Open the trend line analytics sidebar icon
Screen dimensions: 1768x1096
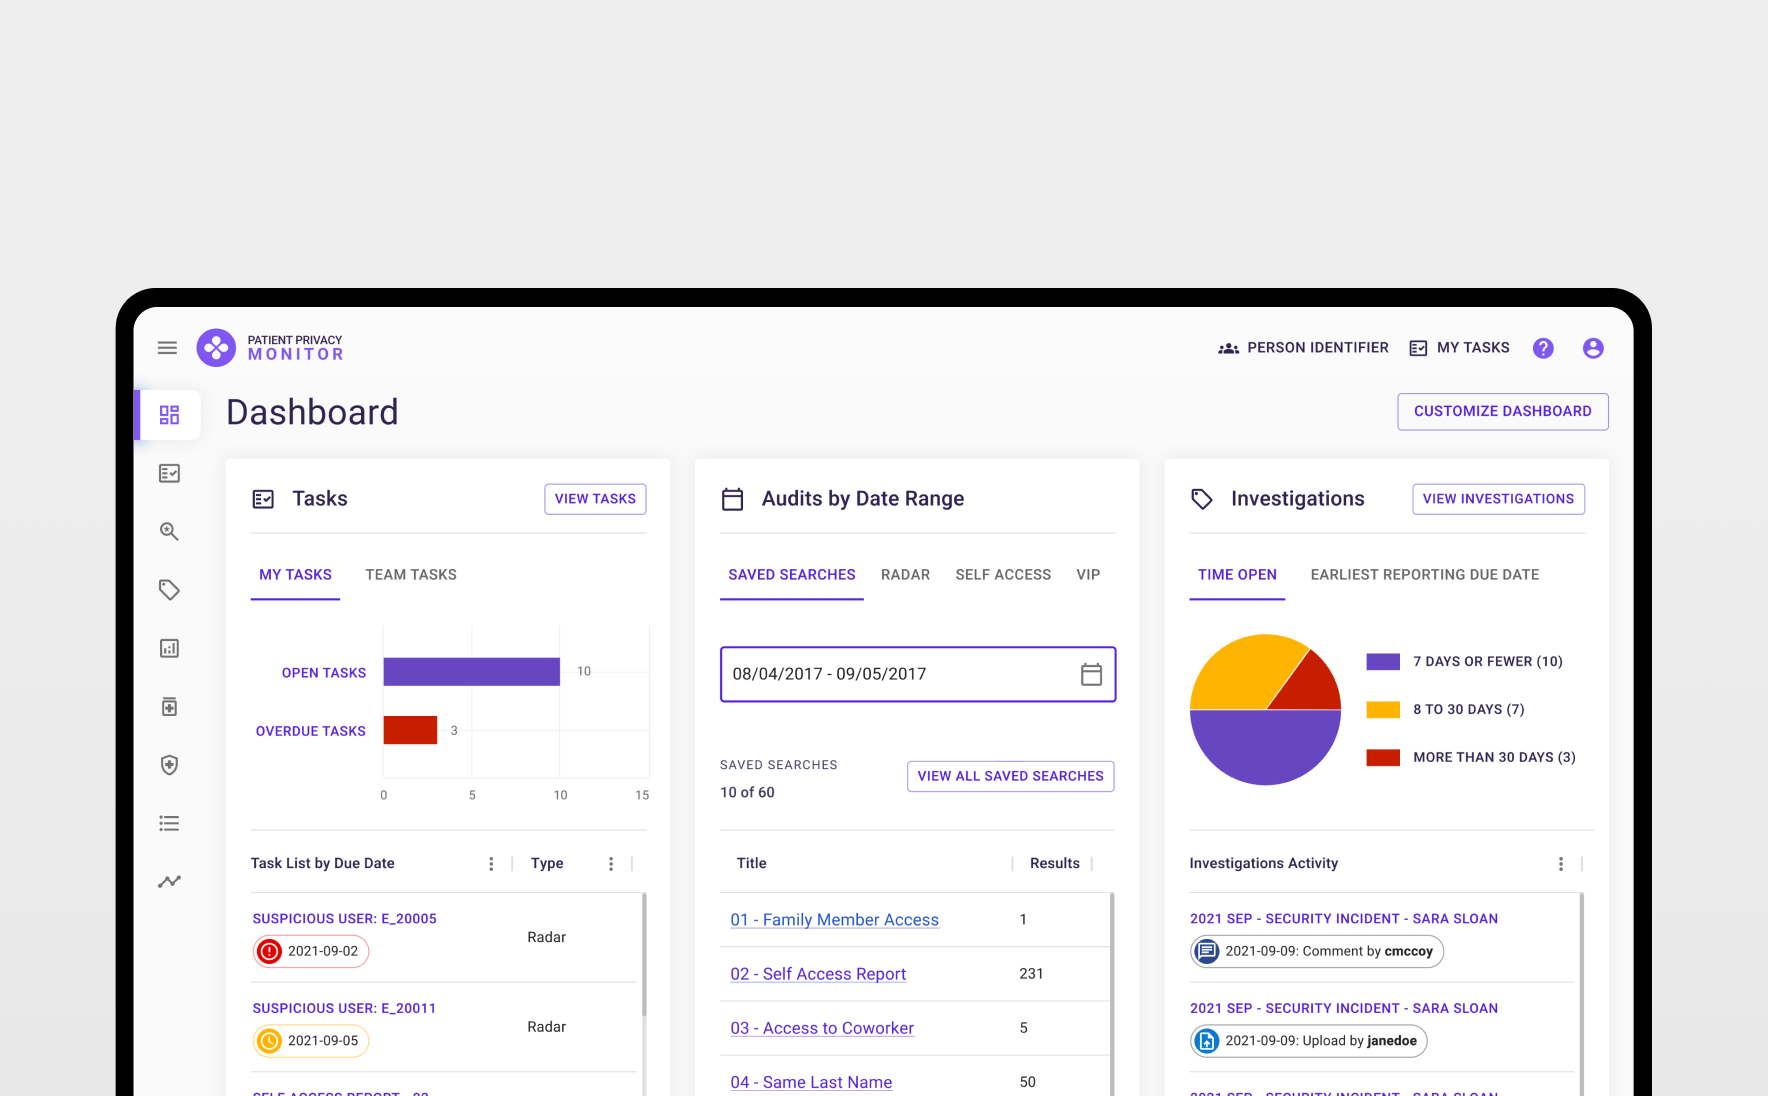(169, 881)
